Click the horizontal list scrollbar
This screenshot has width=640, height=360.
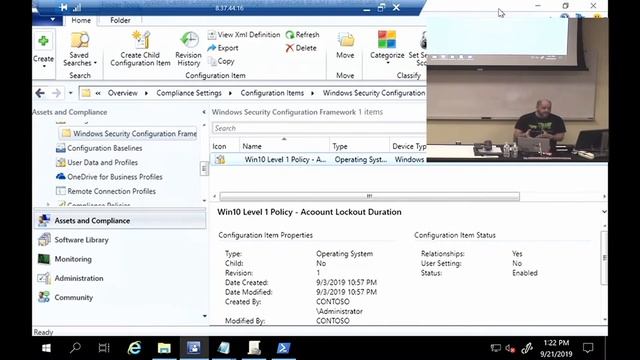pos(369,196)
